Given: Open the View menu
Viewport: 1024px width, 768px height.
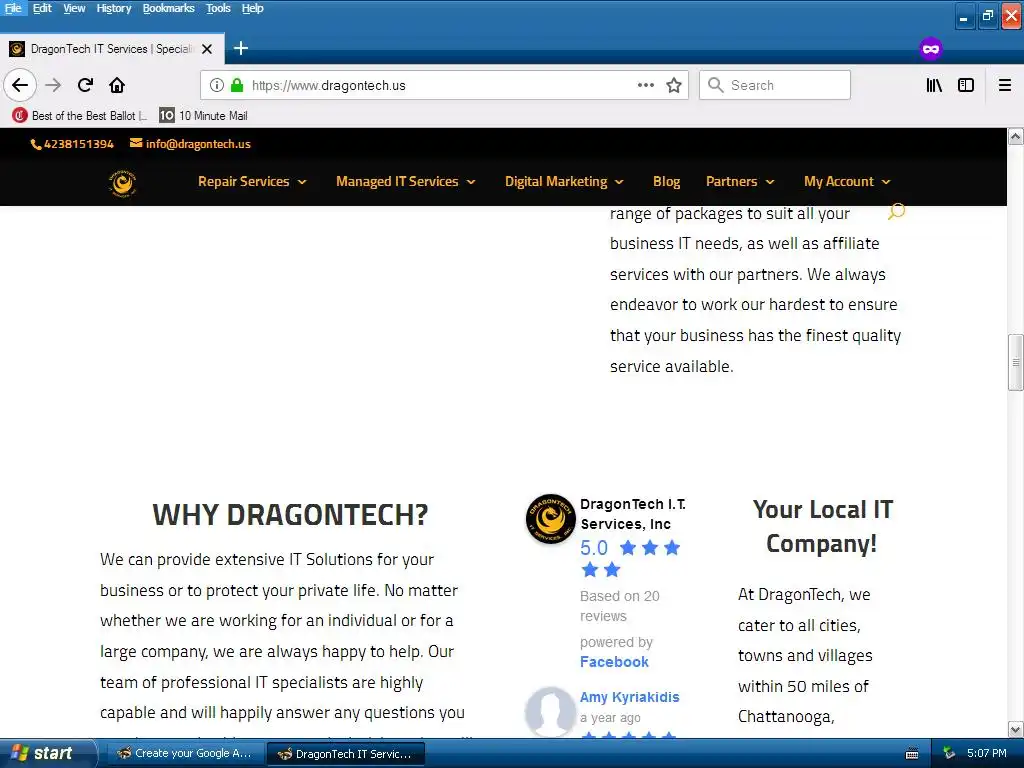Looking at the screenshot, I should (74, 8).
